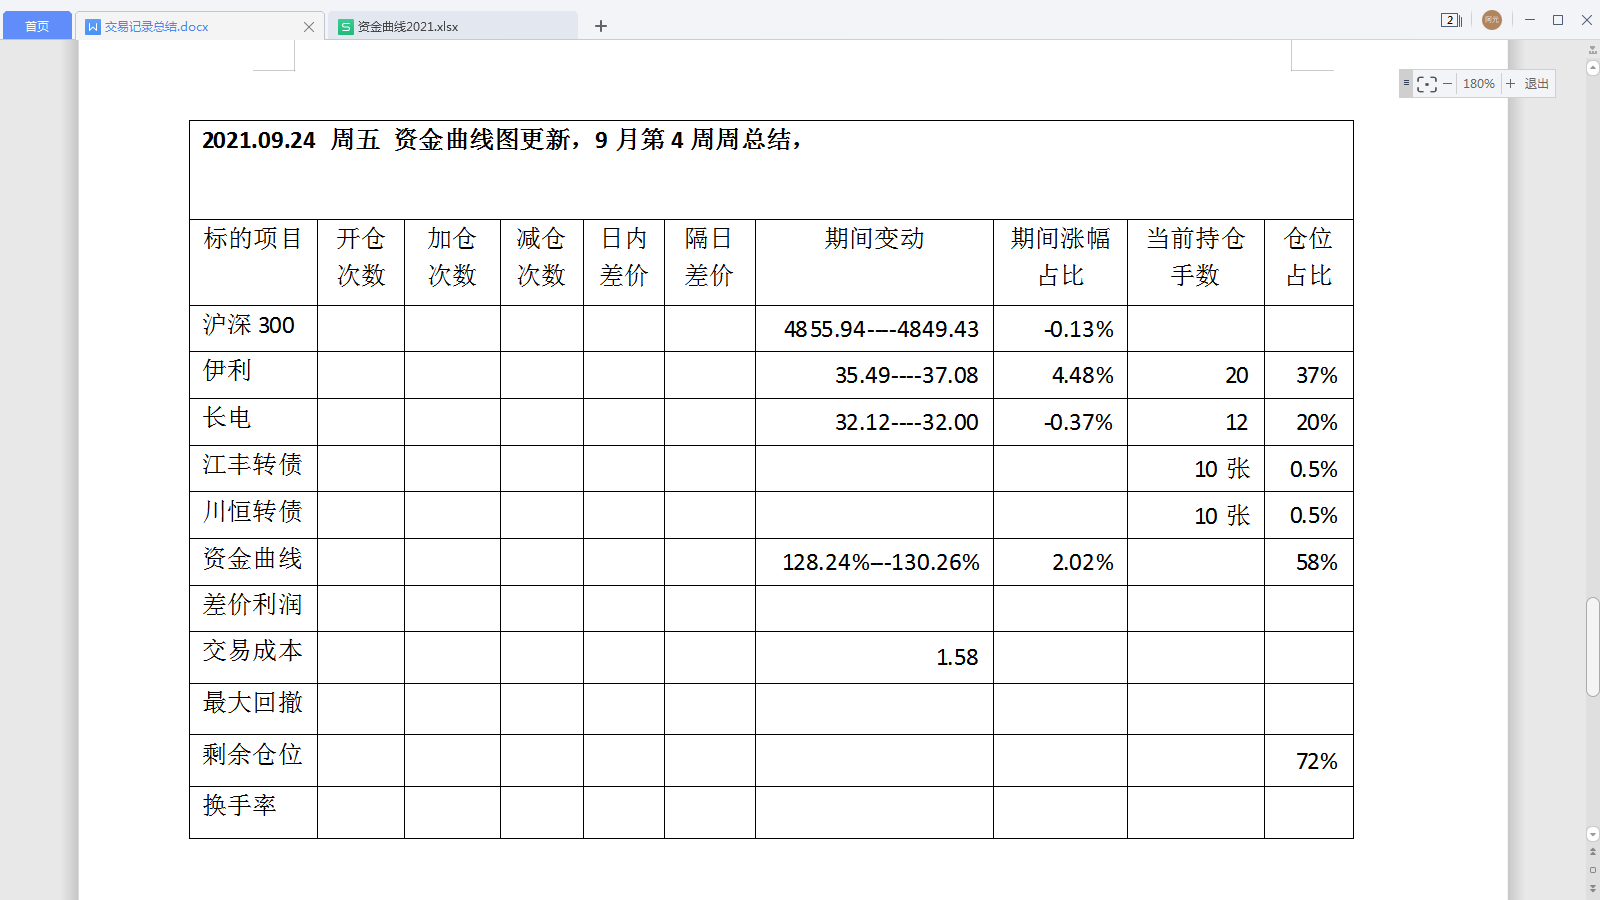Zoom in with the plus button

click(1510, 84)
